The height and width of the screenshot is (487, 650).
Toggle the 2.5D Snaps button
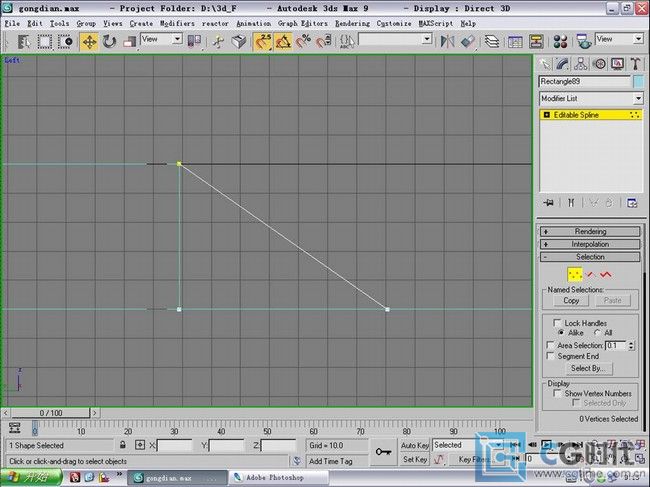[x=263, y=41]
